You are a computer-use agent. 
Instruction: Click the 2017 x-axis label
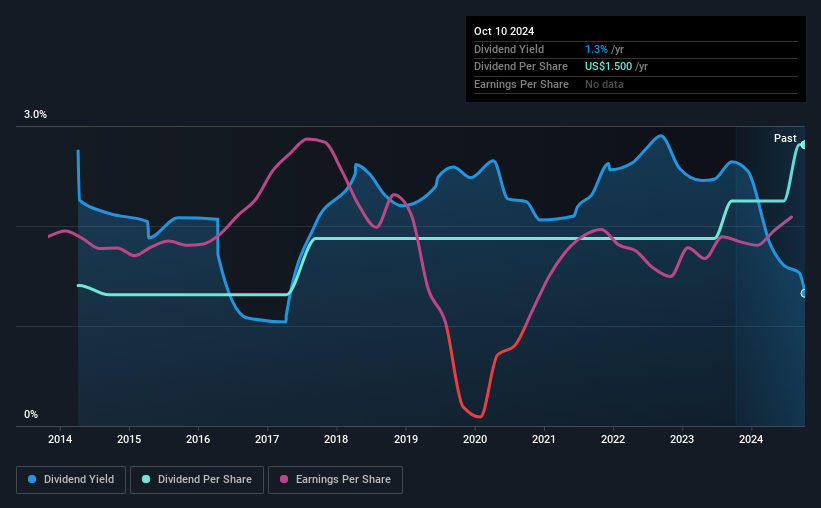pyautogui.click(x=267, y=439)
